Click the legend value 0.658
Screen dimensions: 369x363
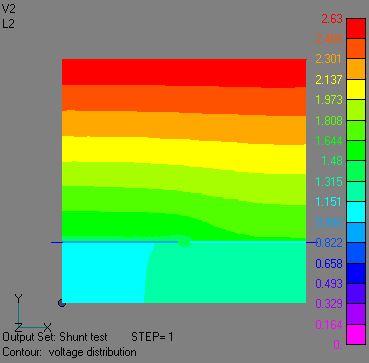point(329,264)
